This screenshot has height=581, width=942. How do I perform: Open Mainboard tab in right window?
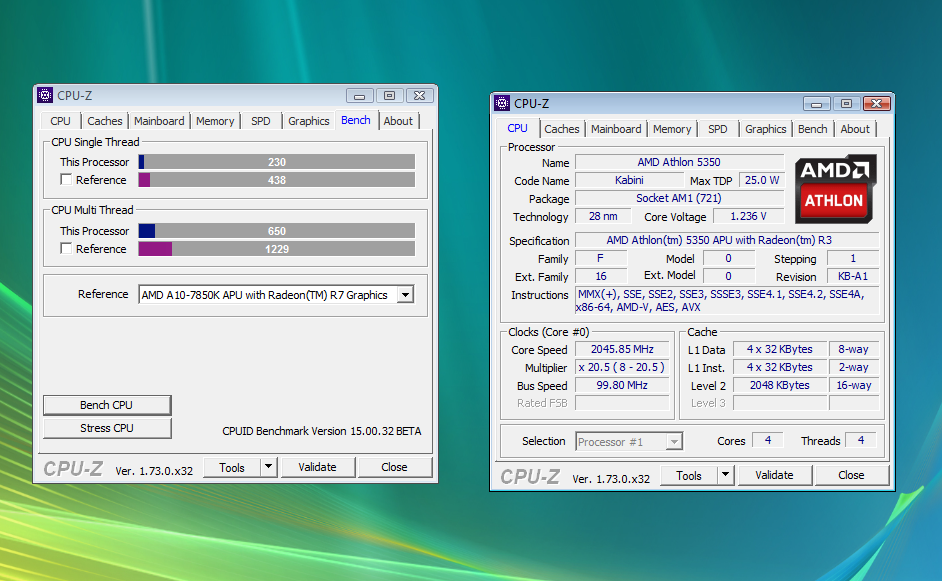pyautogui.click(x=616, y=129)
